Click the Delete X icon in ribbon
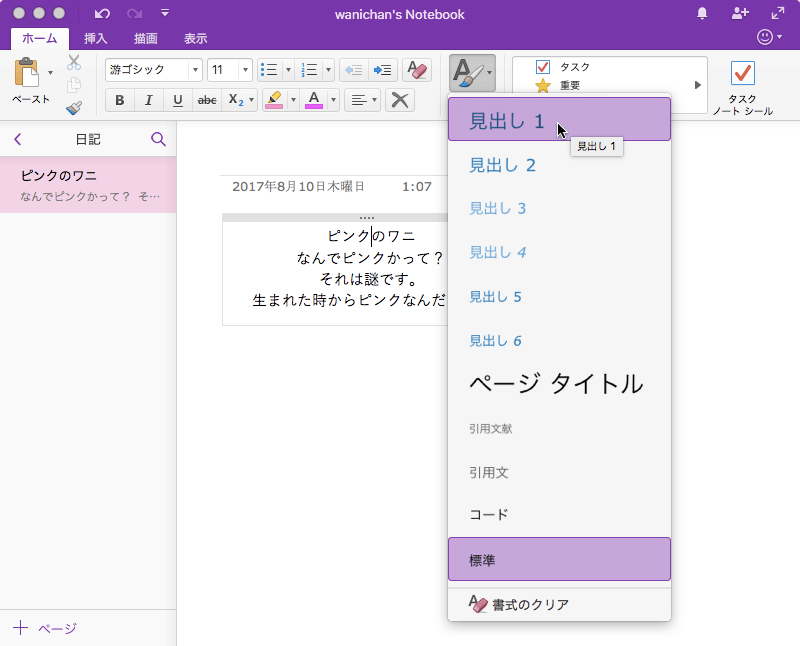The height and width of the screenshot is (646, 800). 400,100
